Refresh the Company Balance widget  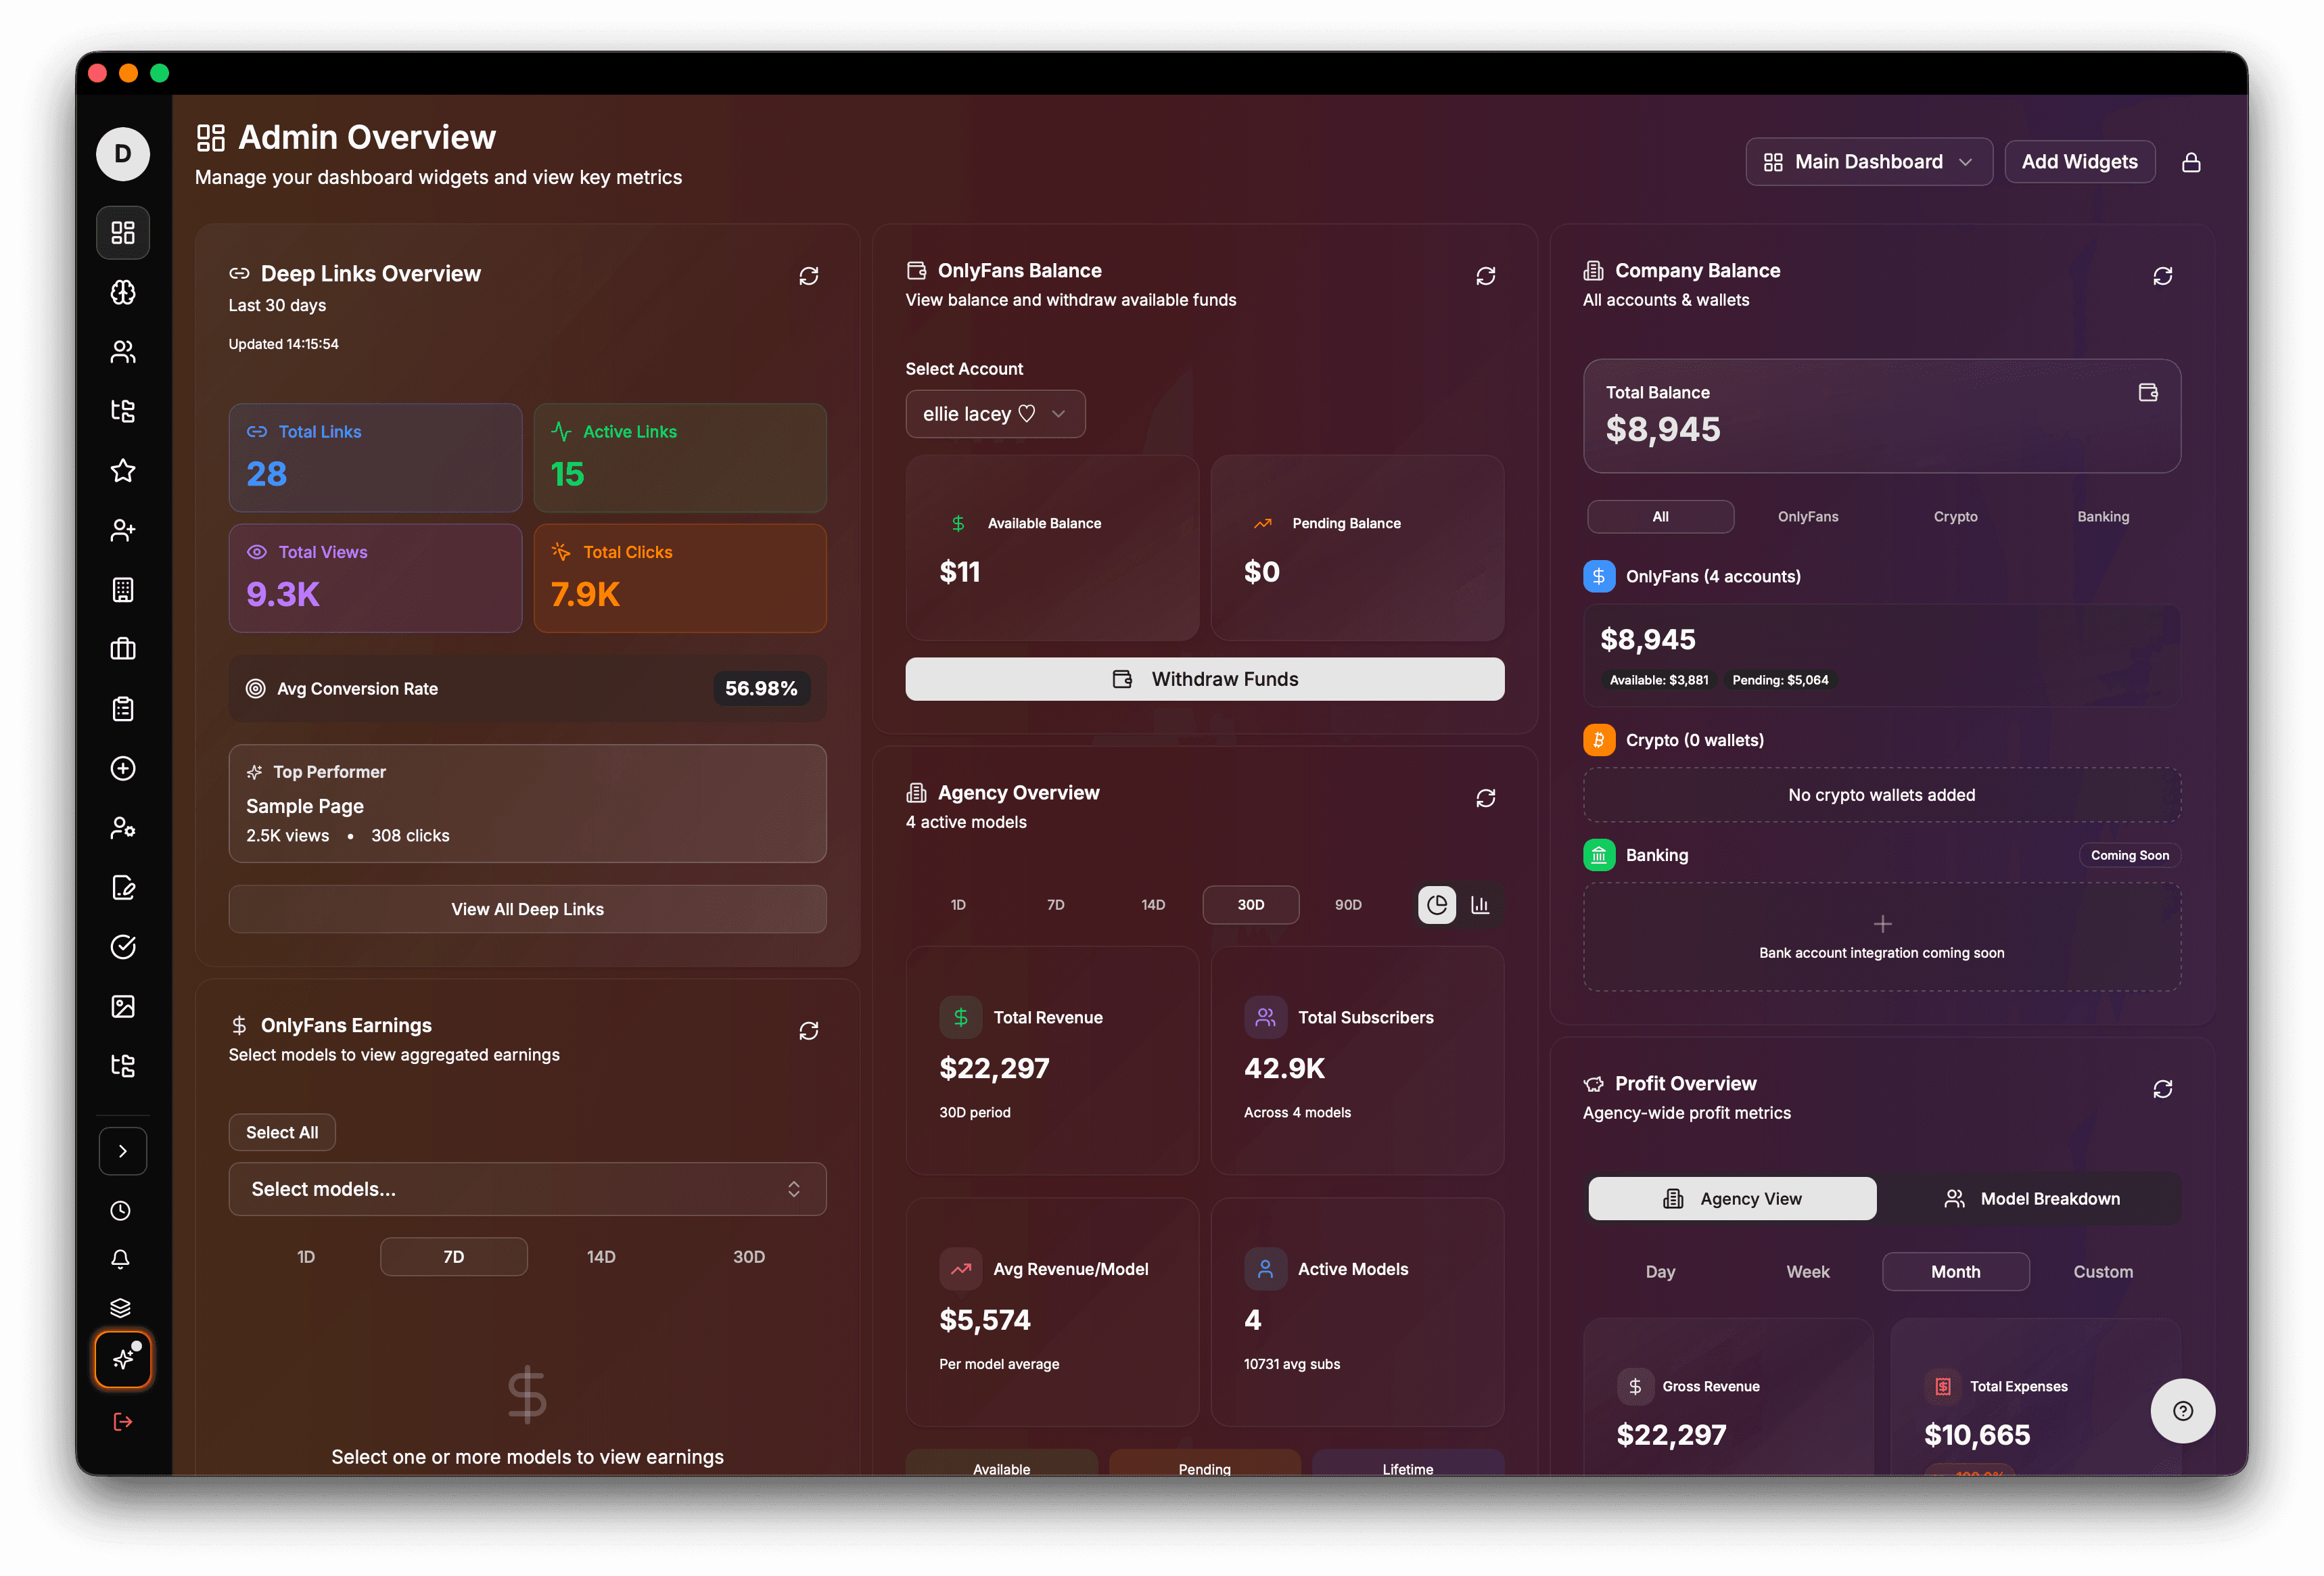(2162, 276)
